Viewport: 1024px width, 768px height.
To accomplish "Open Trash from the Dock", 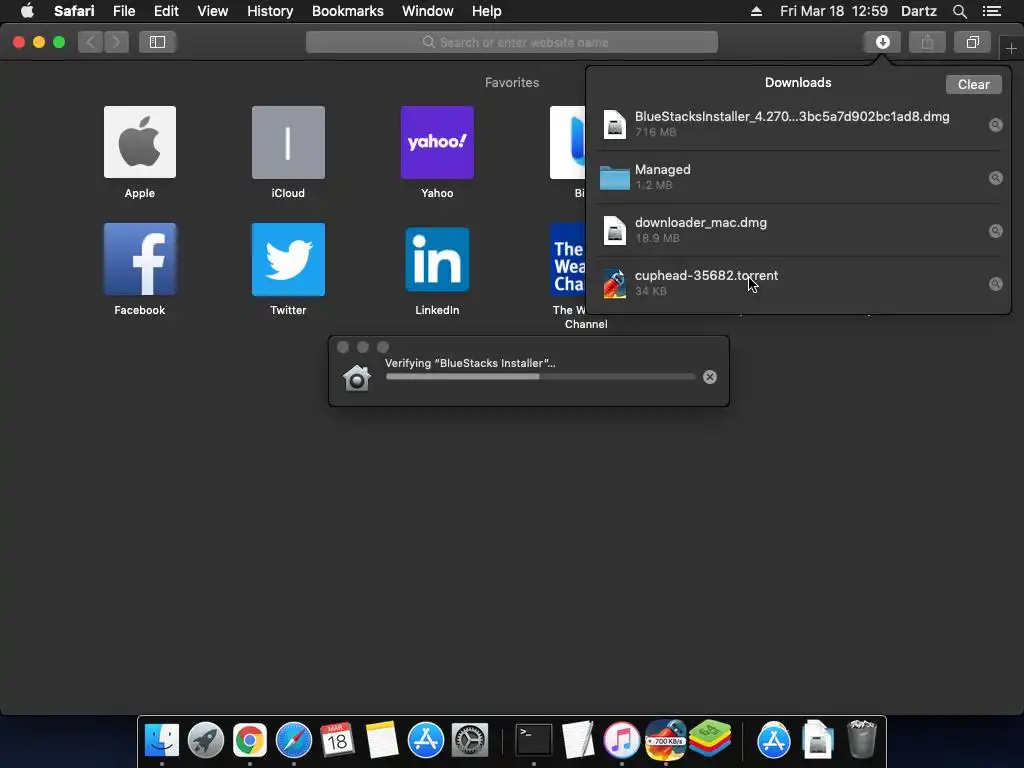I will (x=861, y=741).
